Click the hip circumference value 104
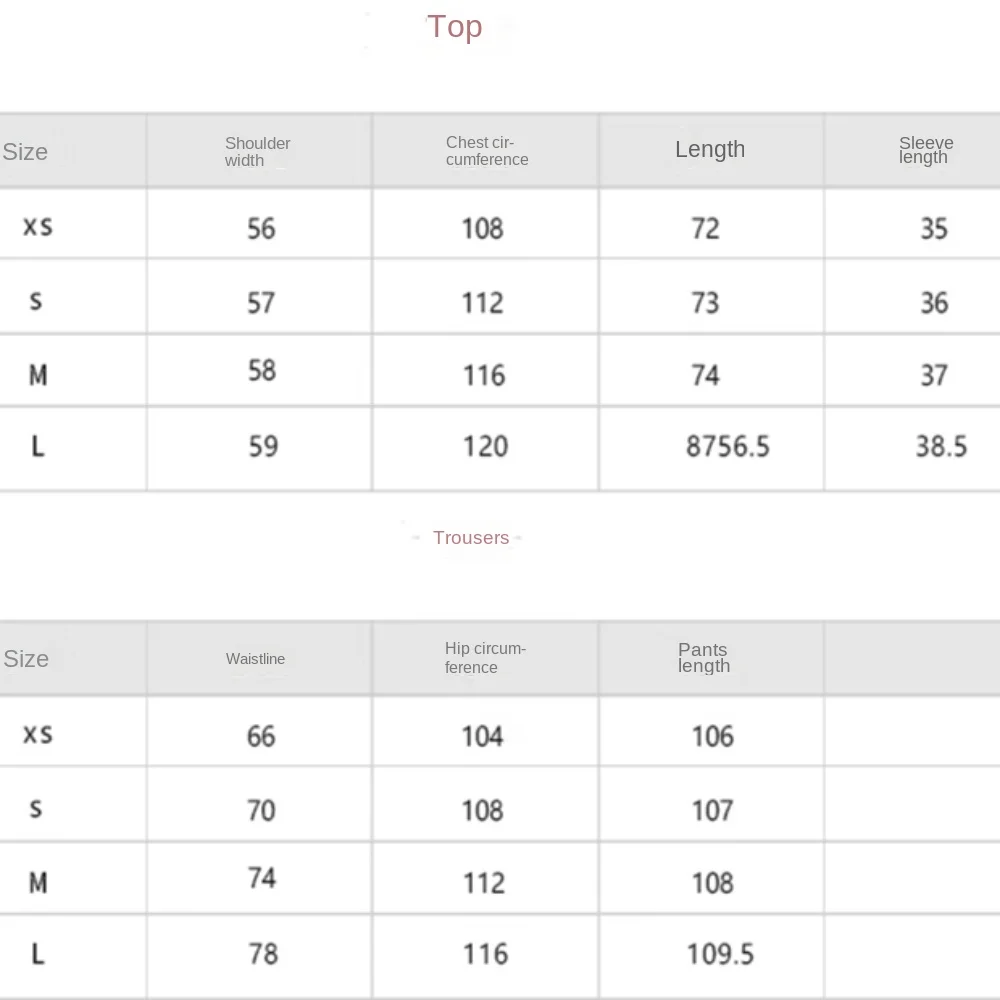 click(482, 737)
